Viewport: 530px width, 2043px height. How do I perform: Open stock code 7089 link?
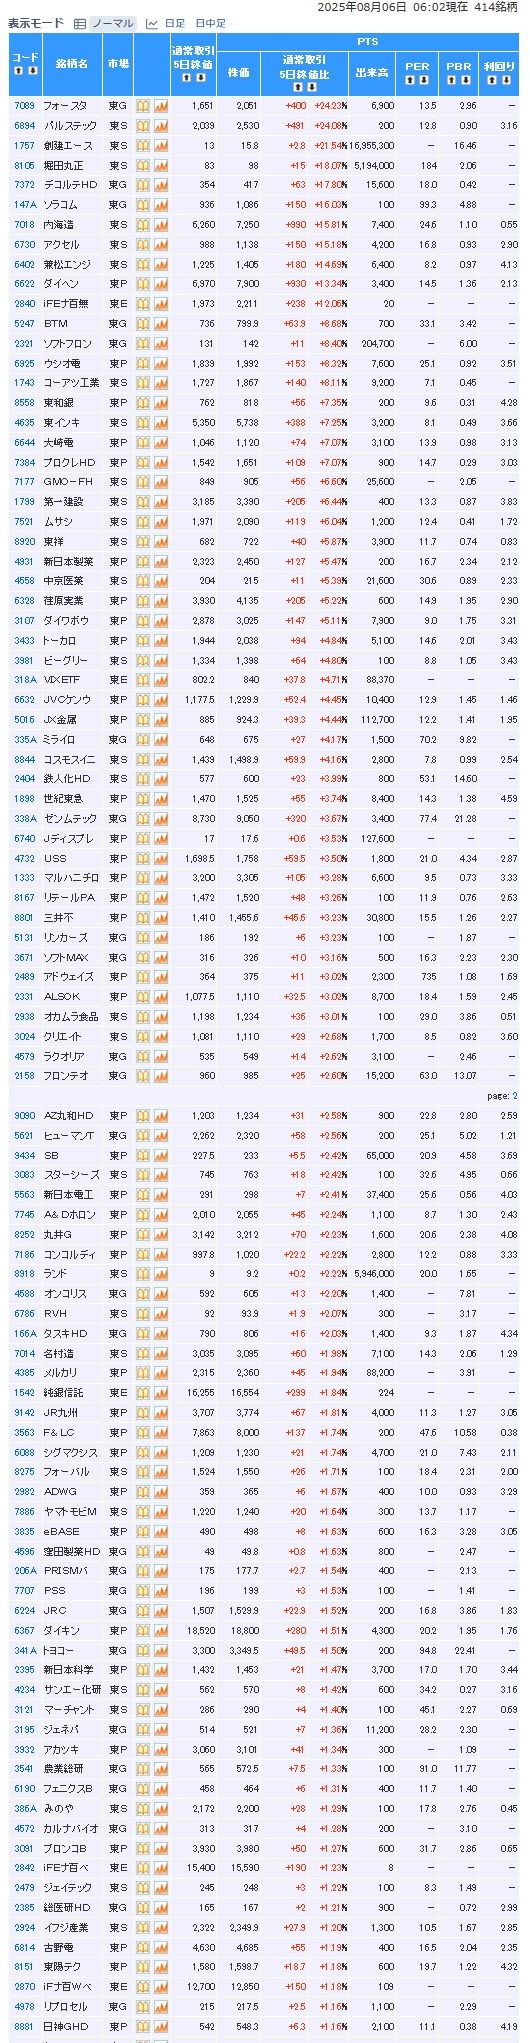pyautogui.click(x=24, y=106)
